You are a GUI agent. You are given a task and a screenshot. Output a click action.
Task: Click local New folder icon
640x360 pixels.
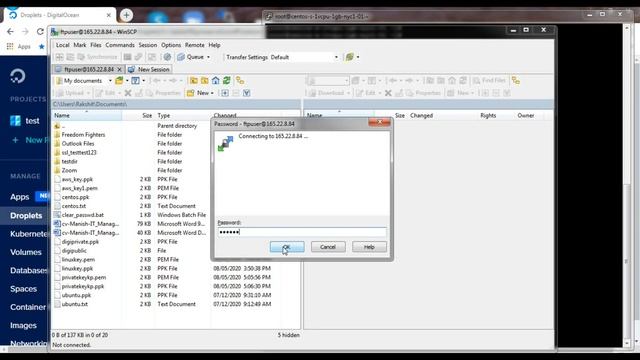point(191,93)
